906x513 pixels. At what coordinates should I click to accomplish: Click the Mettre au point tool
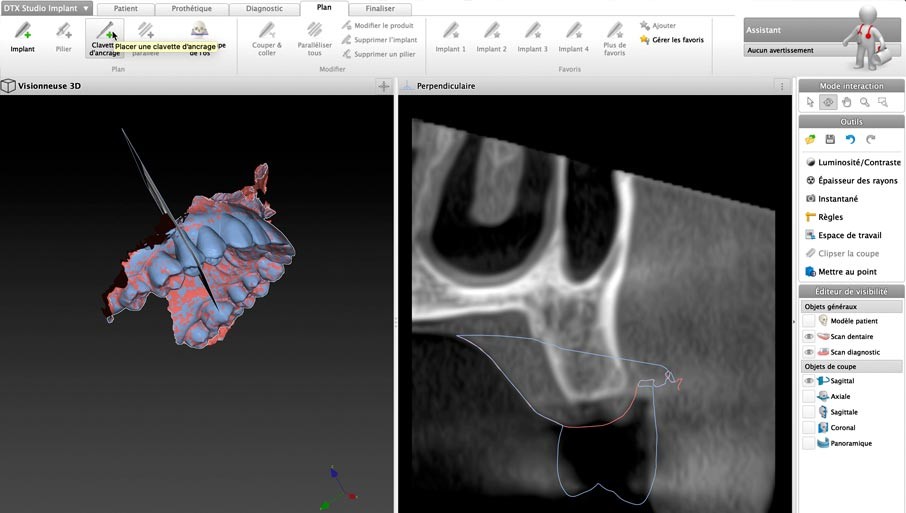pyautogui.click(x=847, y=271)
